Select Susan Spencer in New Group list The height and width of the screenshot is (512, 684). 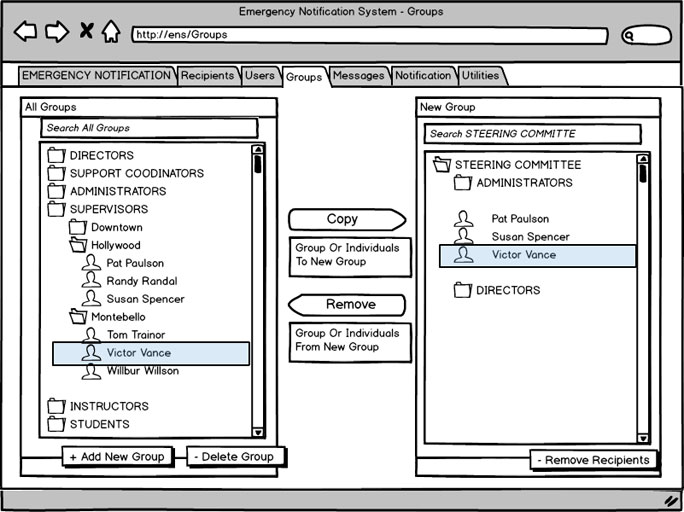click(530, 237)
